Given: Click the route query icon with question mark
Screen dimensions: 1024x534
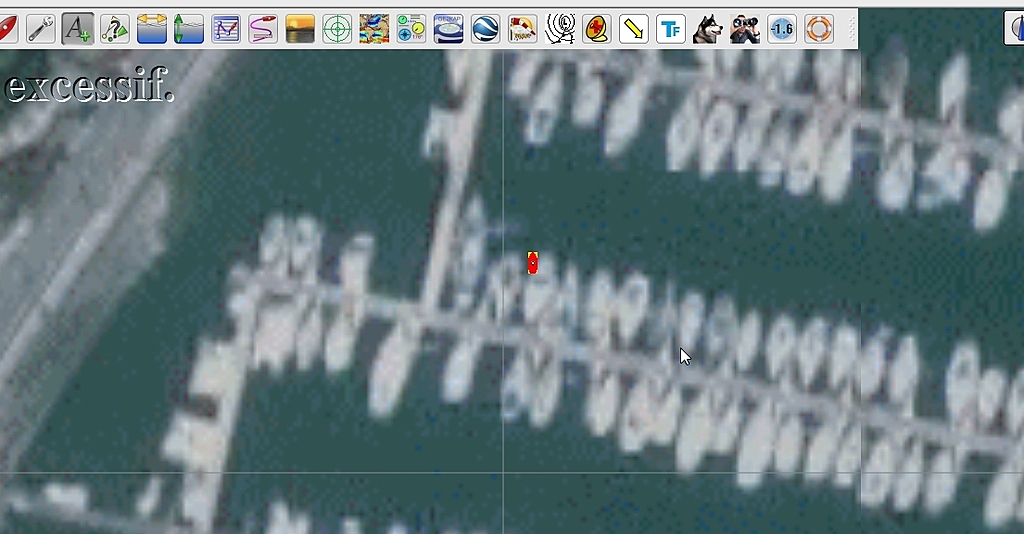Looking at the screenshot, I should tap(114, 29).
